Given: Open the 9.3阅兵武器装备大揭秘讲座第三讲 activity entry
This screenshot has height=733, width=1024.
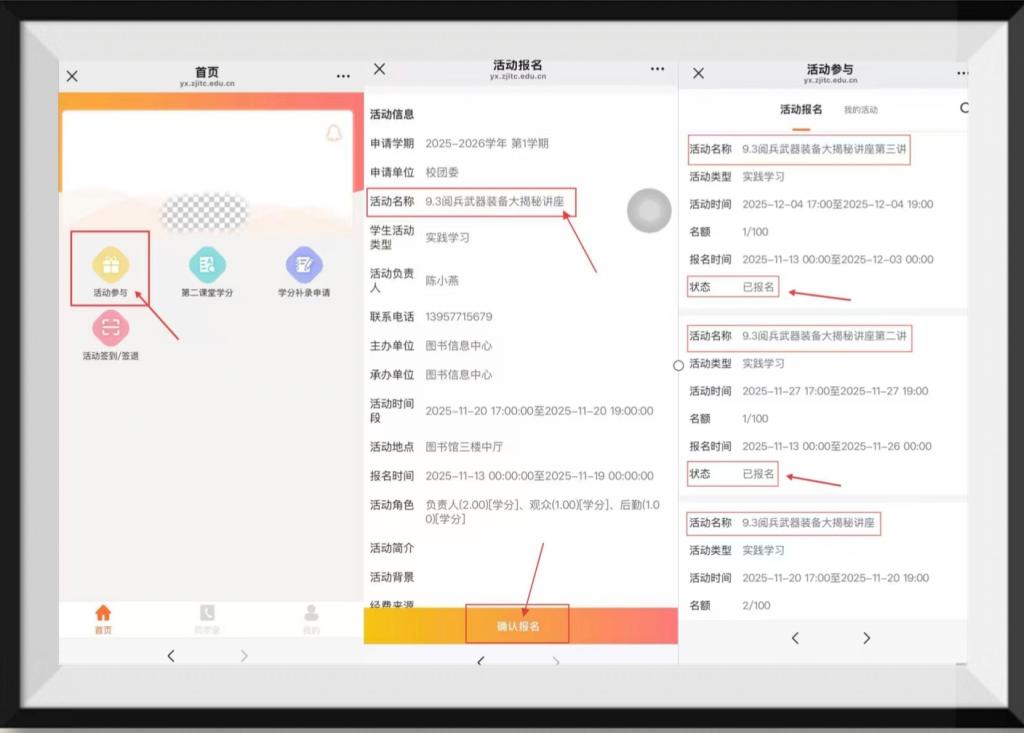Looking at the screenshot, I should point(825,149).
